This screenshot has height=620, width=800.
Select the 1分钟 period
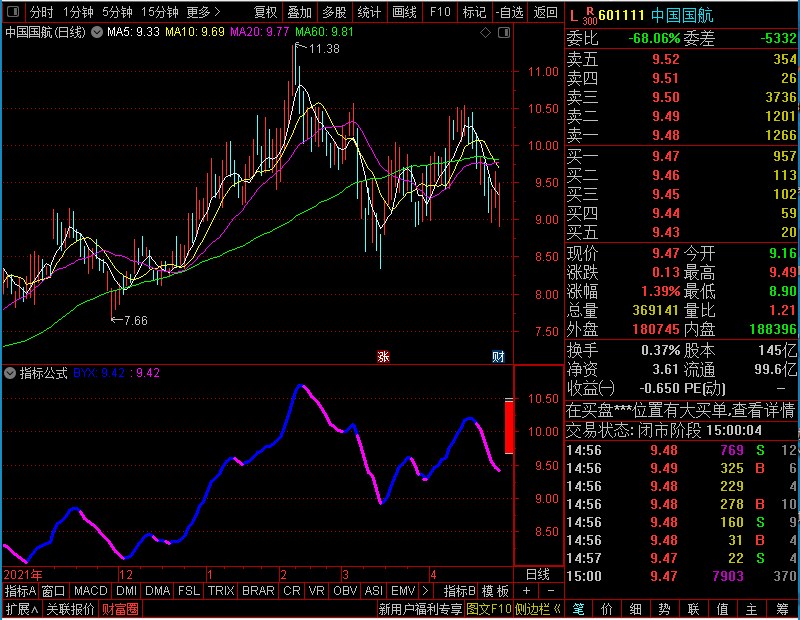point(78,12)
